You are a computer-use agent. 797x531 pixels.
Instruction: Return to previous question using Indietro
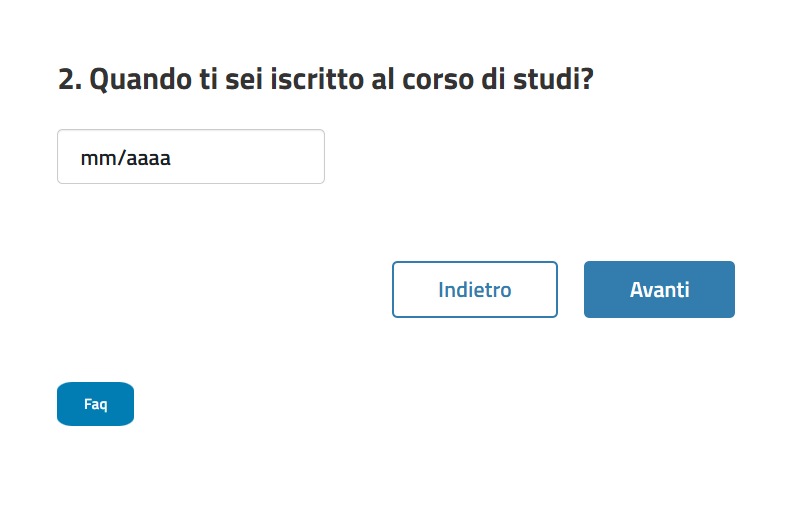(x=474, y=290)
